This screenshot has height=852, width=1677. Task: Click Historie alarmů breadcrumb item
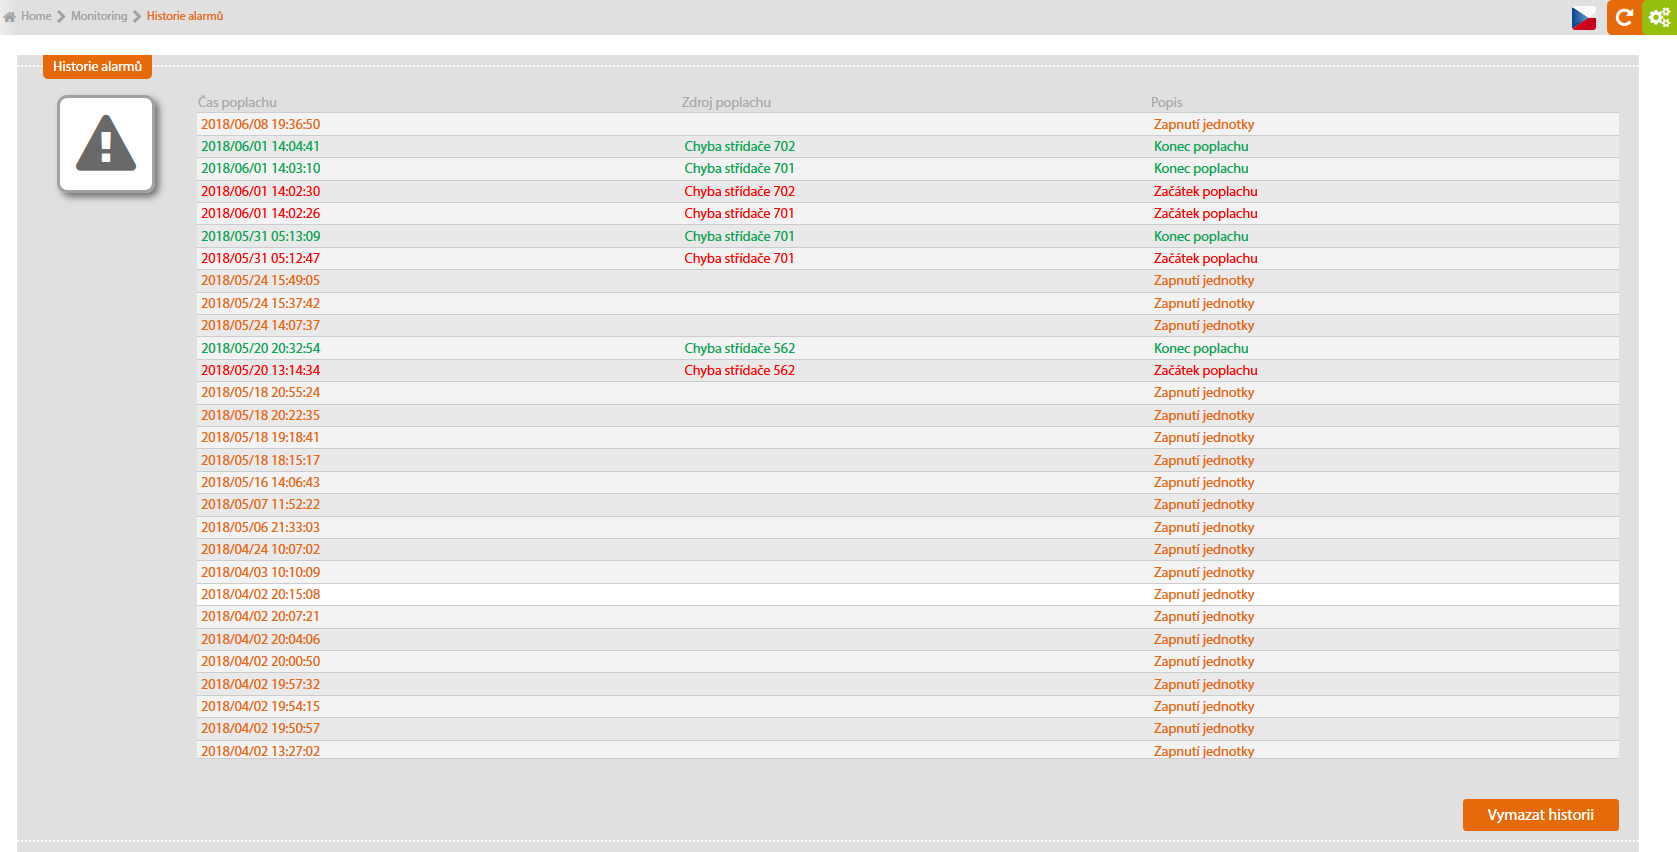pyautogui.click(x=185, y=16)
